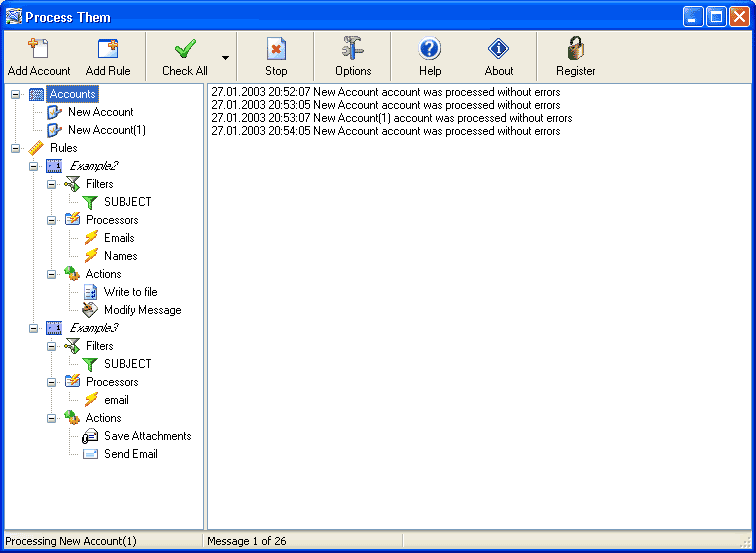Click the Names lightning bolt icon
Image resolution: width=756 pixels, height=553 pixels.
[x=91, y=256]
